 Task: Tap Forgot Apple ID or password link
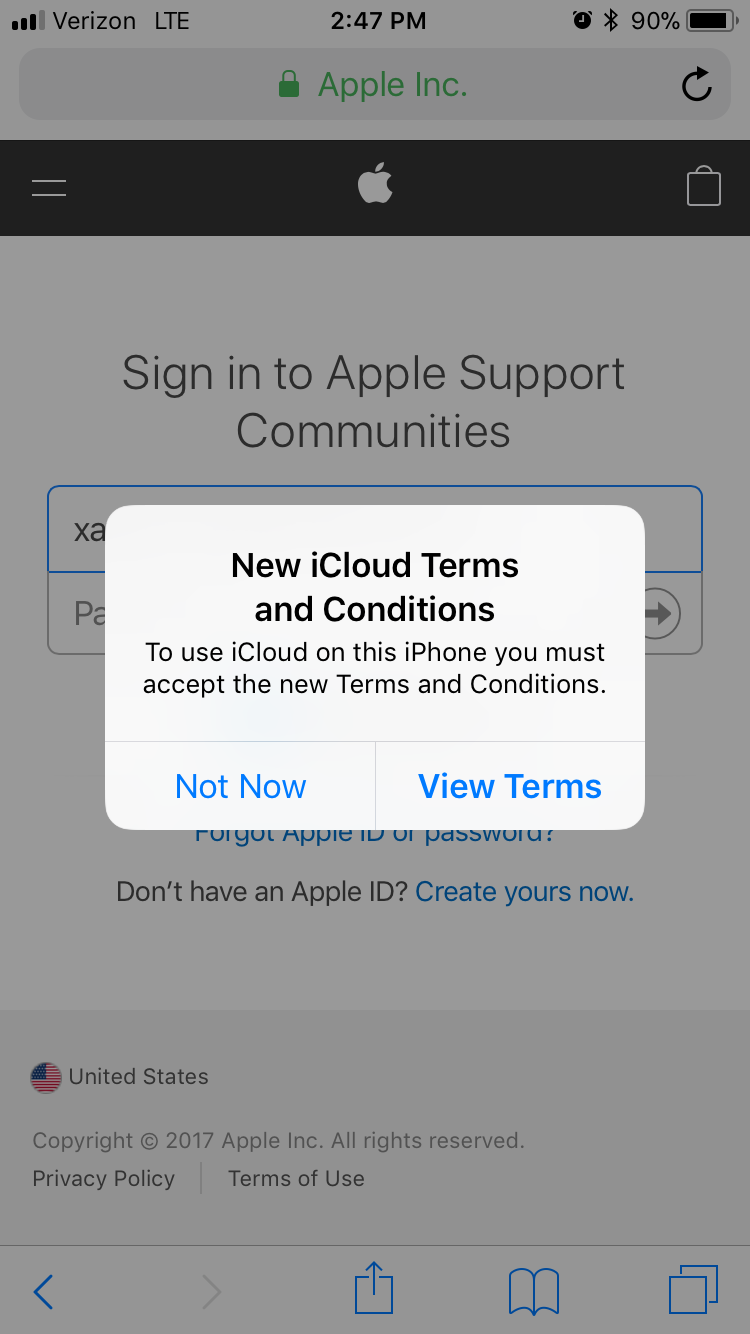pos(375,833)
